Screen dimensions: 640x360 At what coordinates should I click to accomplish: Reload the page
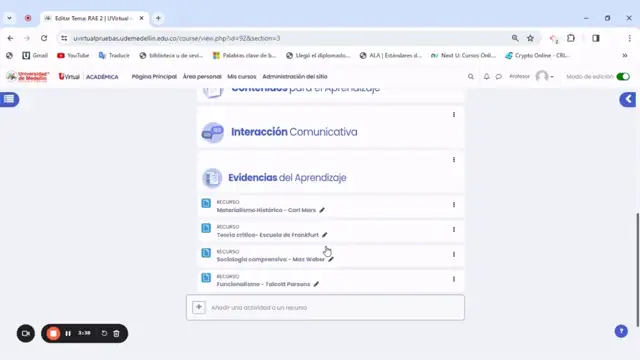44,38
